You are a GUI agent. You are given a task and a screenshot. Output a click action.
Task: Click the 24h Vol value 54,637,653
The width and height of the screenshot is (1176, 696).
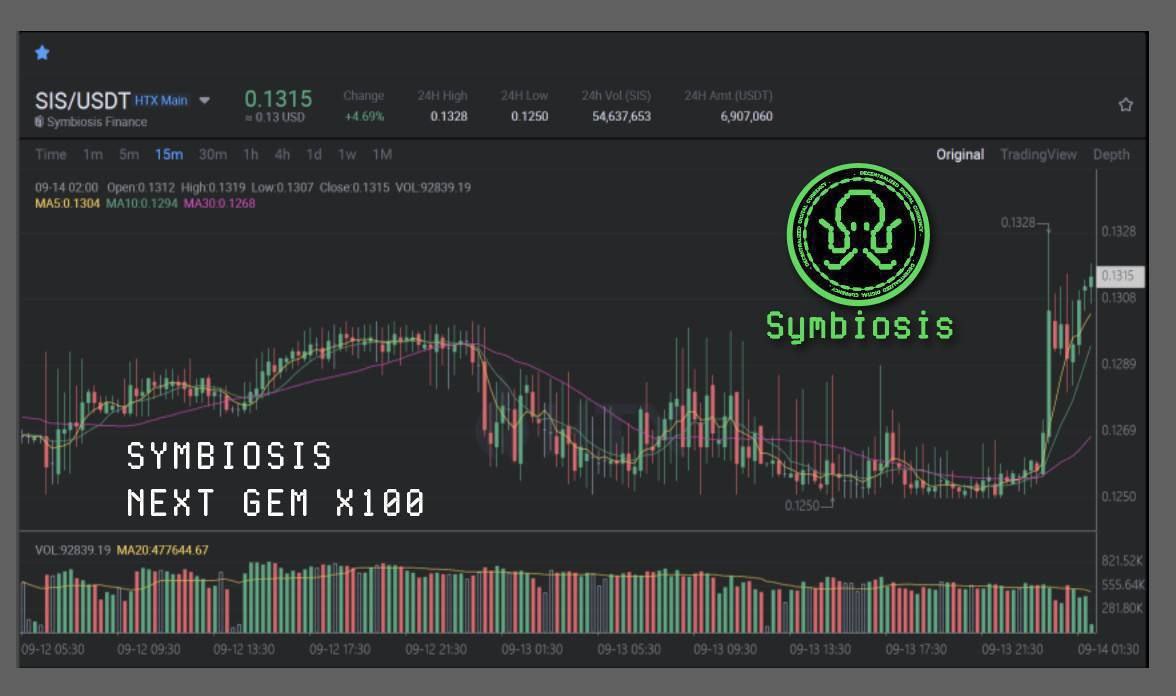622,116
